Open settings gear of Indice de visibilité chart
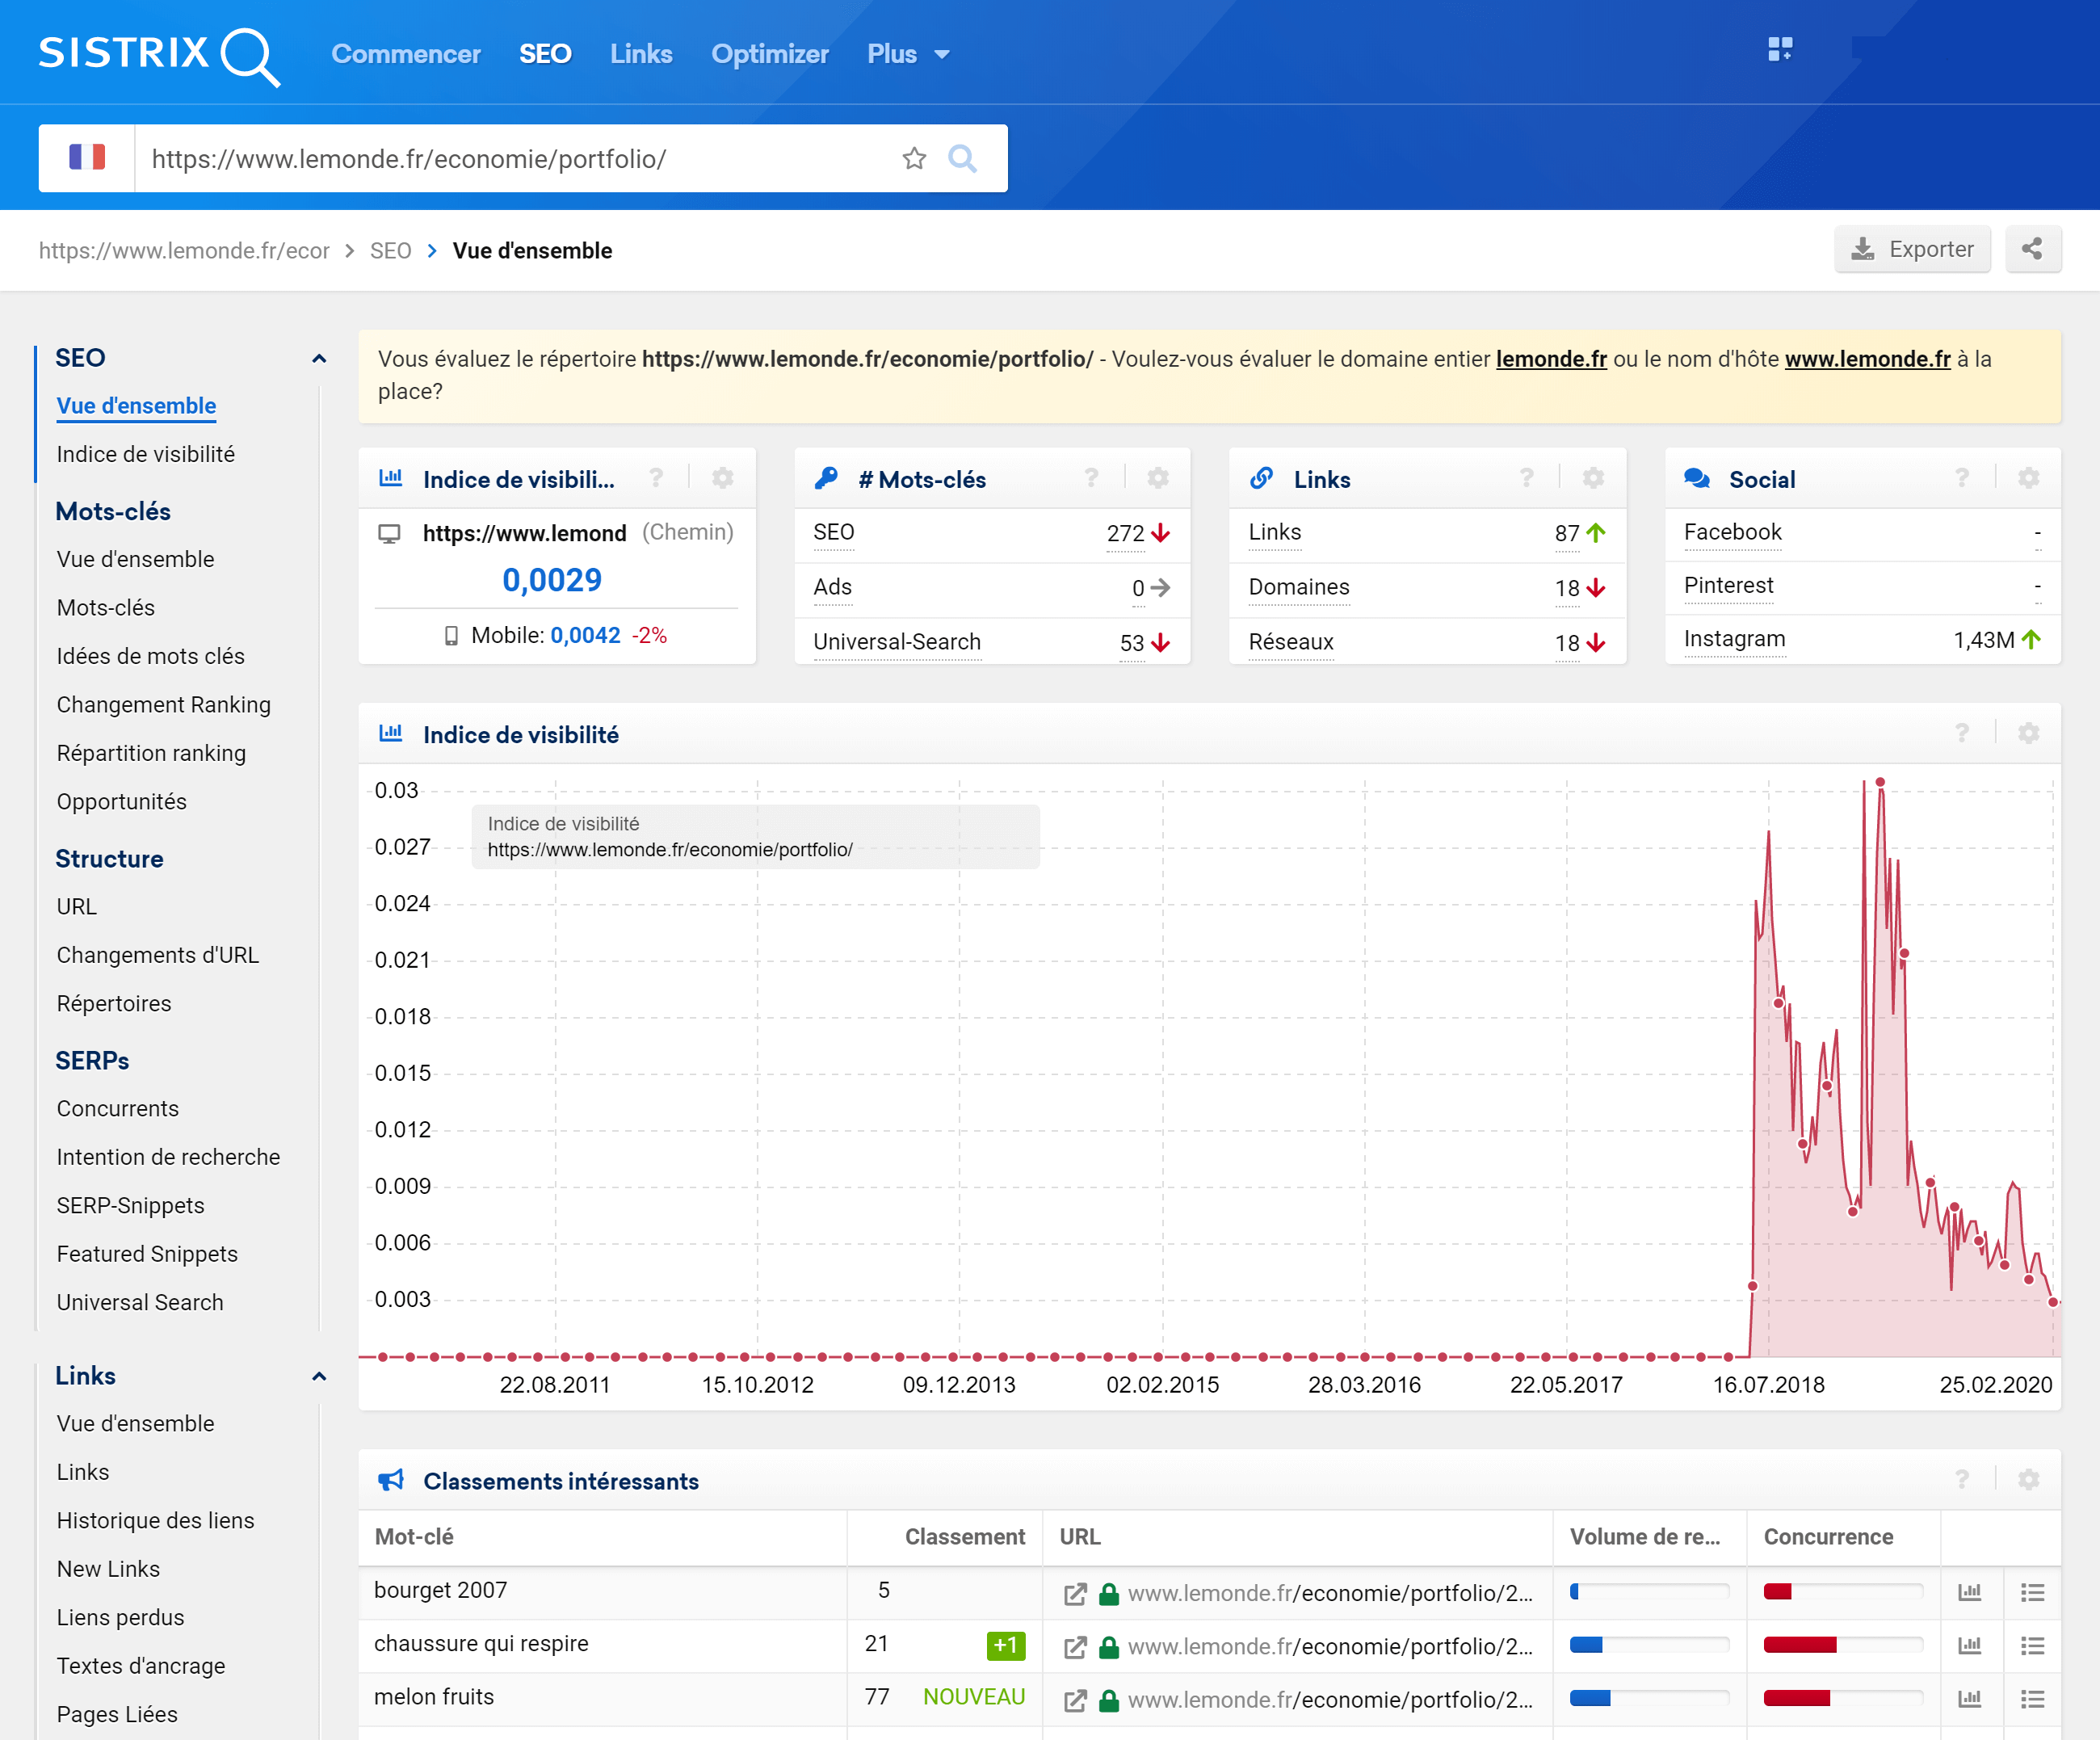Screen dimensions: 2100x1740 (x=2028, y=733)
